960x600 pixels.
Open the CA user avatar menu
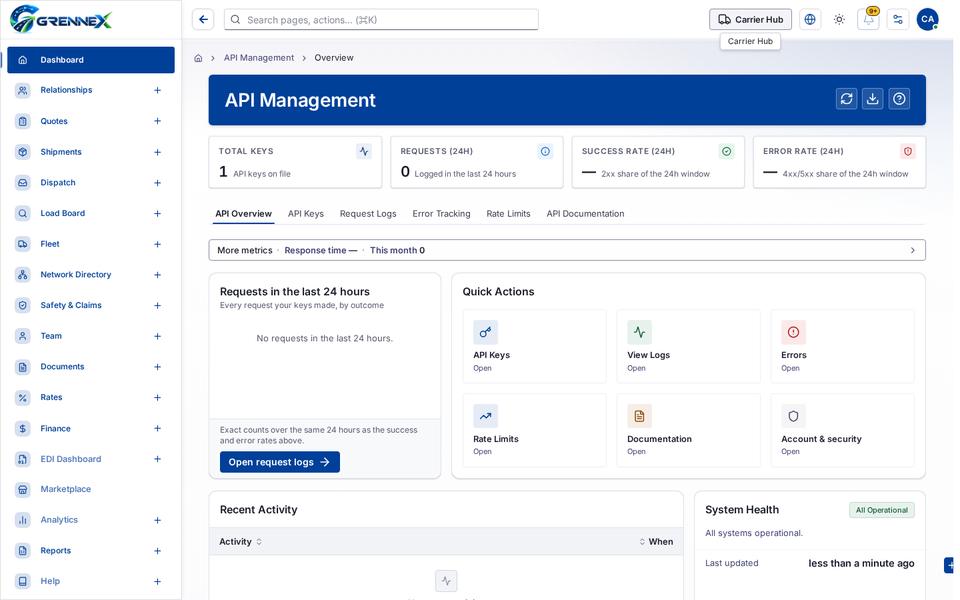tap(927, 20)
